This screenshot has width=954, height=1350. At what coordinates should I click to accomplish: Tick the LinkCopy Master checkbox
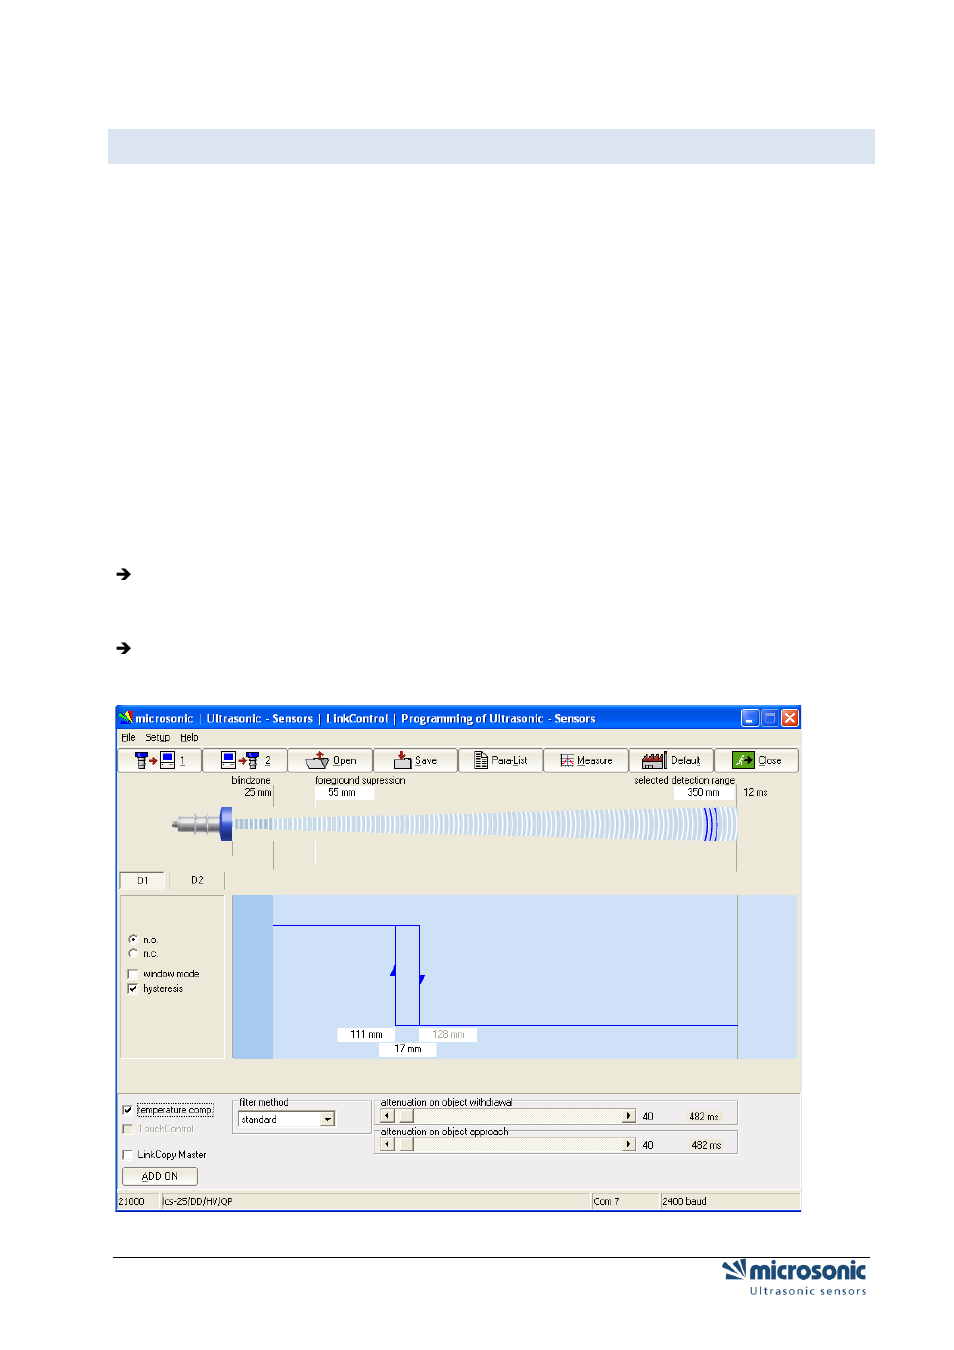(x=127, y=1154)
